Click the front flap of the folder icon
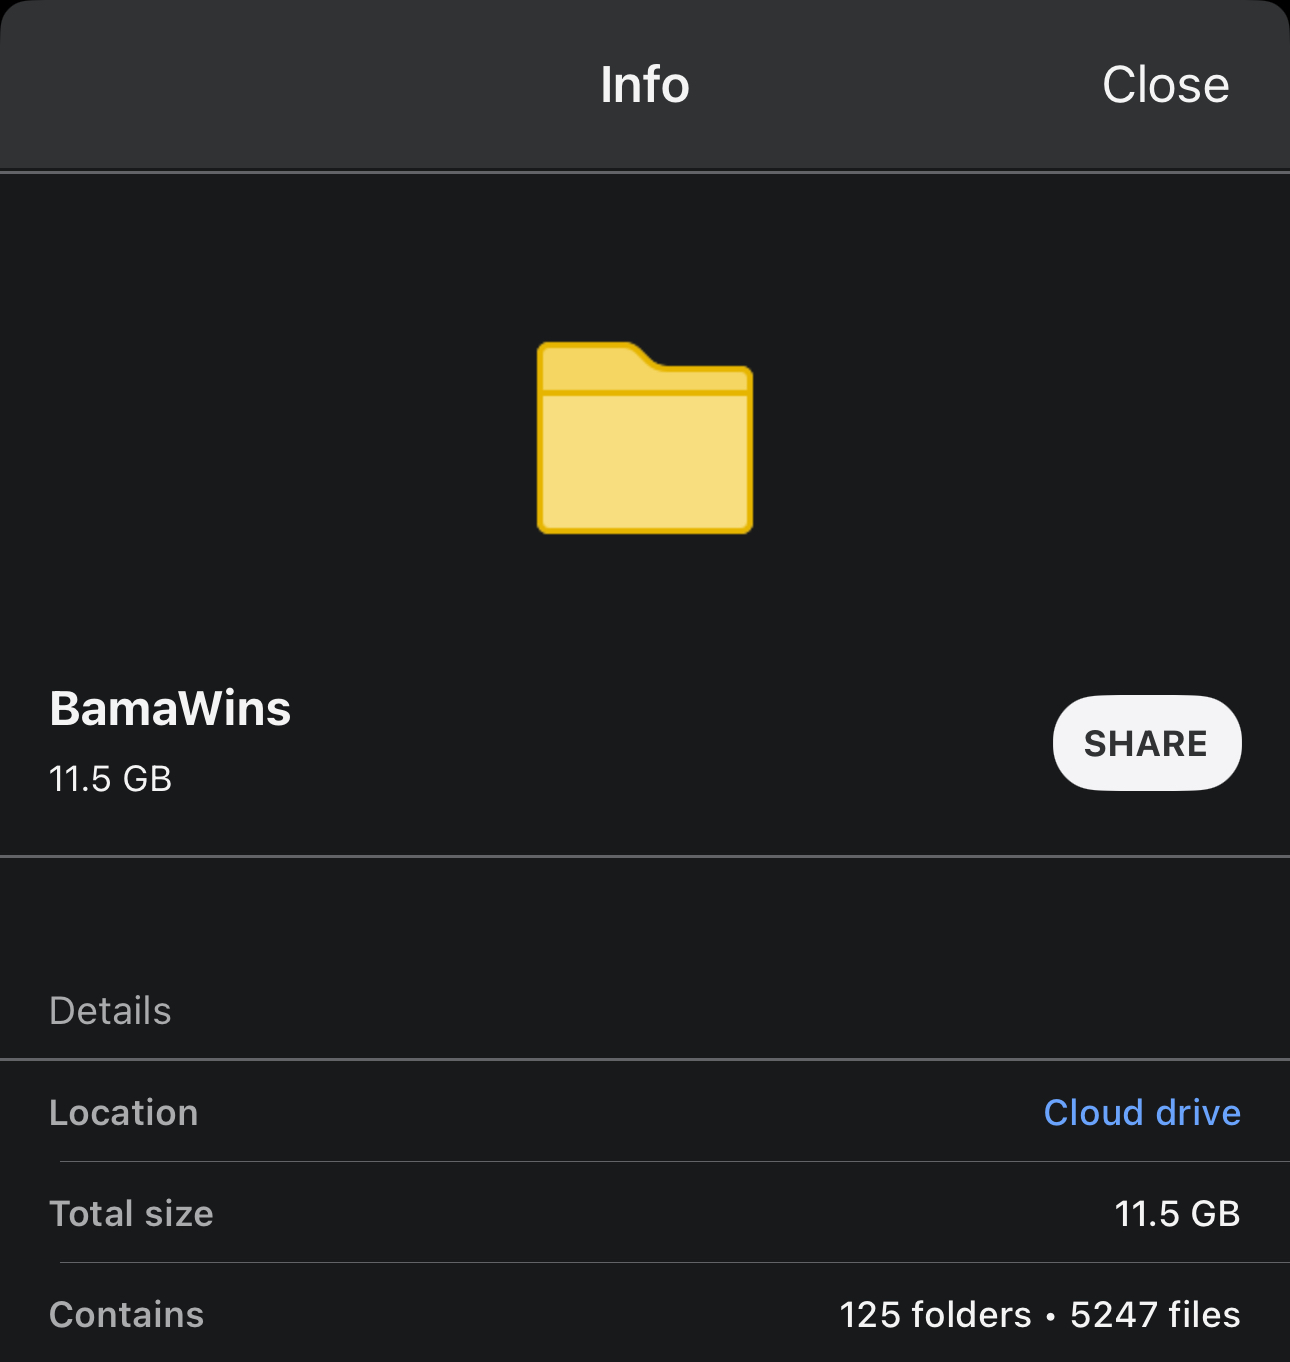 coord(645,462)
